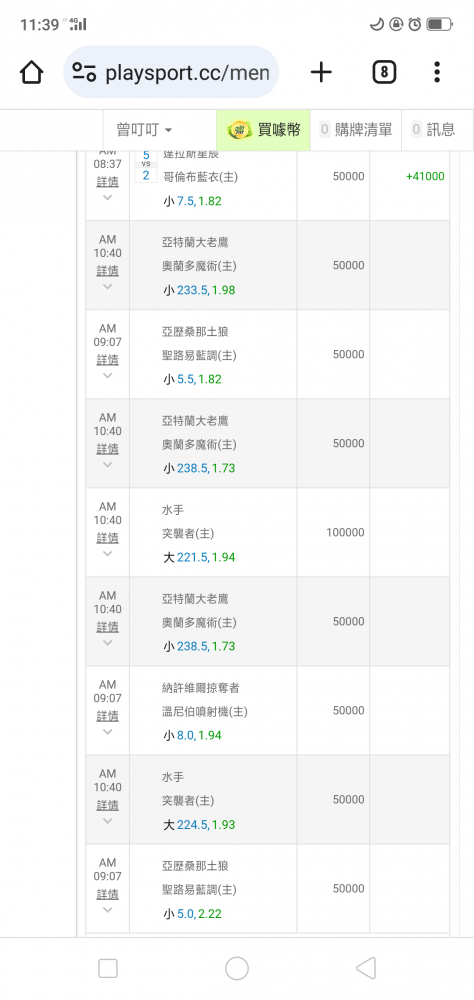Open the tab switcher showing 8
This screenshot has width=474, height=1000.
(x=384, y=73)
